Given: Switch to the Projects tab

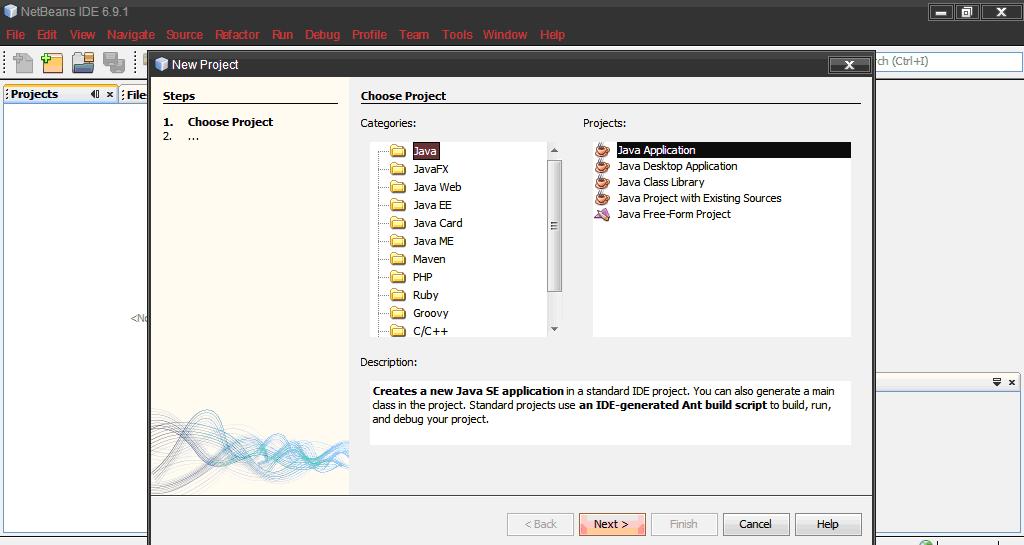Looking at the screenshot, I should pyautogui.click(x=35, y=94).
